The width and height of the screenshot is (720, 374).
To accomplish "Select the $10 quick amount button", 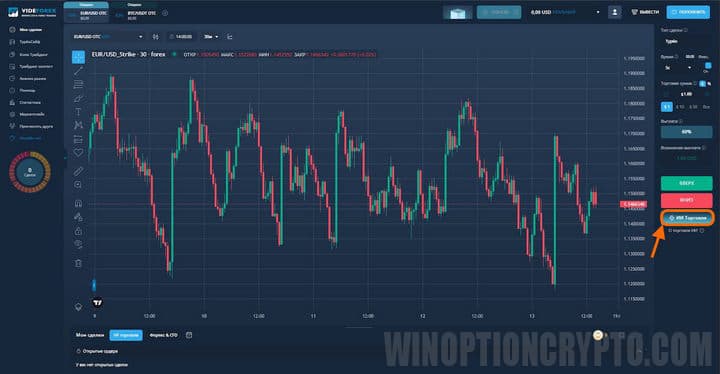I will pos(680,107).
